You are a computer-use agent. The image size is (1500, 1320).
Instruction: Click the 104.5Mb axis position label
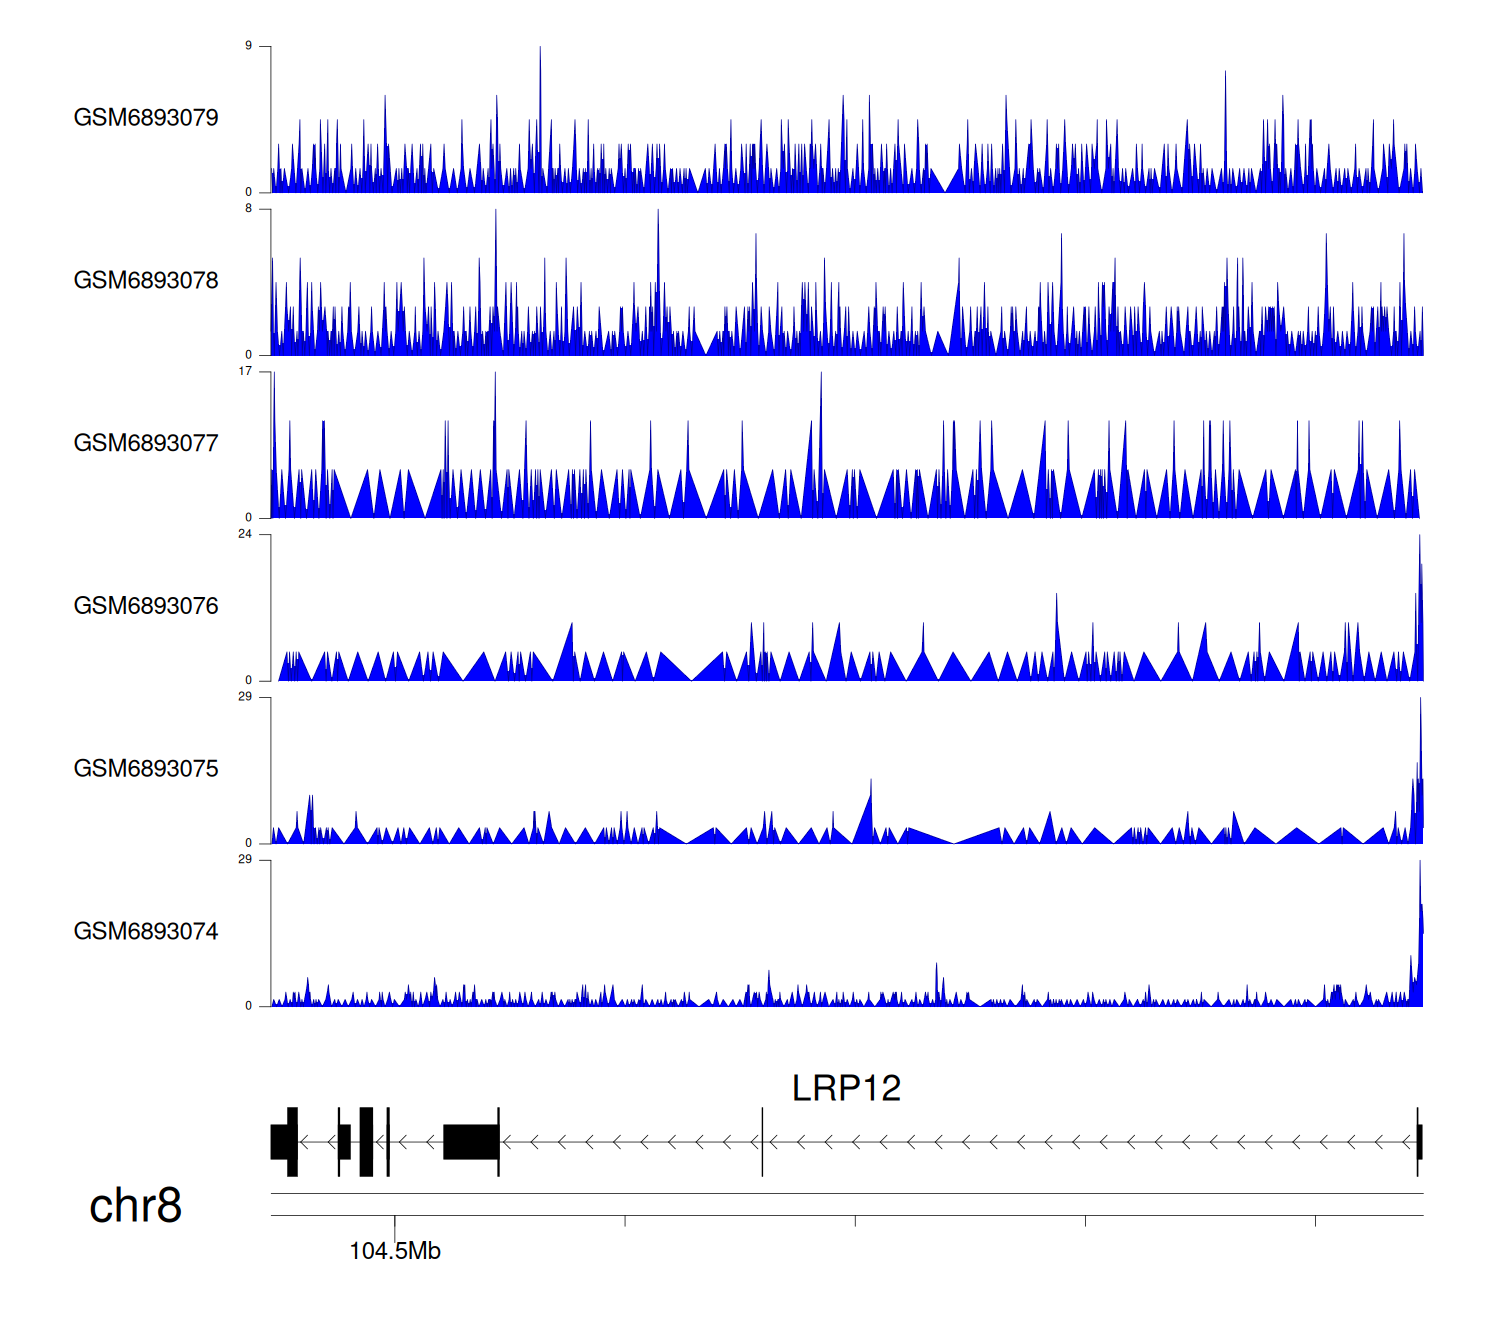pyautogui.click(x=395, y=1251)
